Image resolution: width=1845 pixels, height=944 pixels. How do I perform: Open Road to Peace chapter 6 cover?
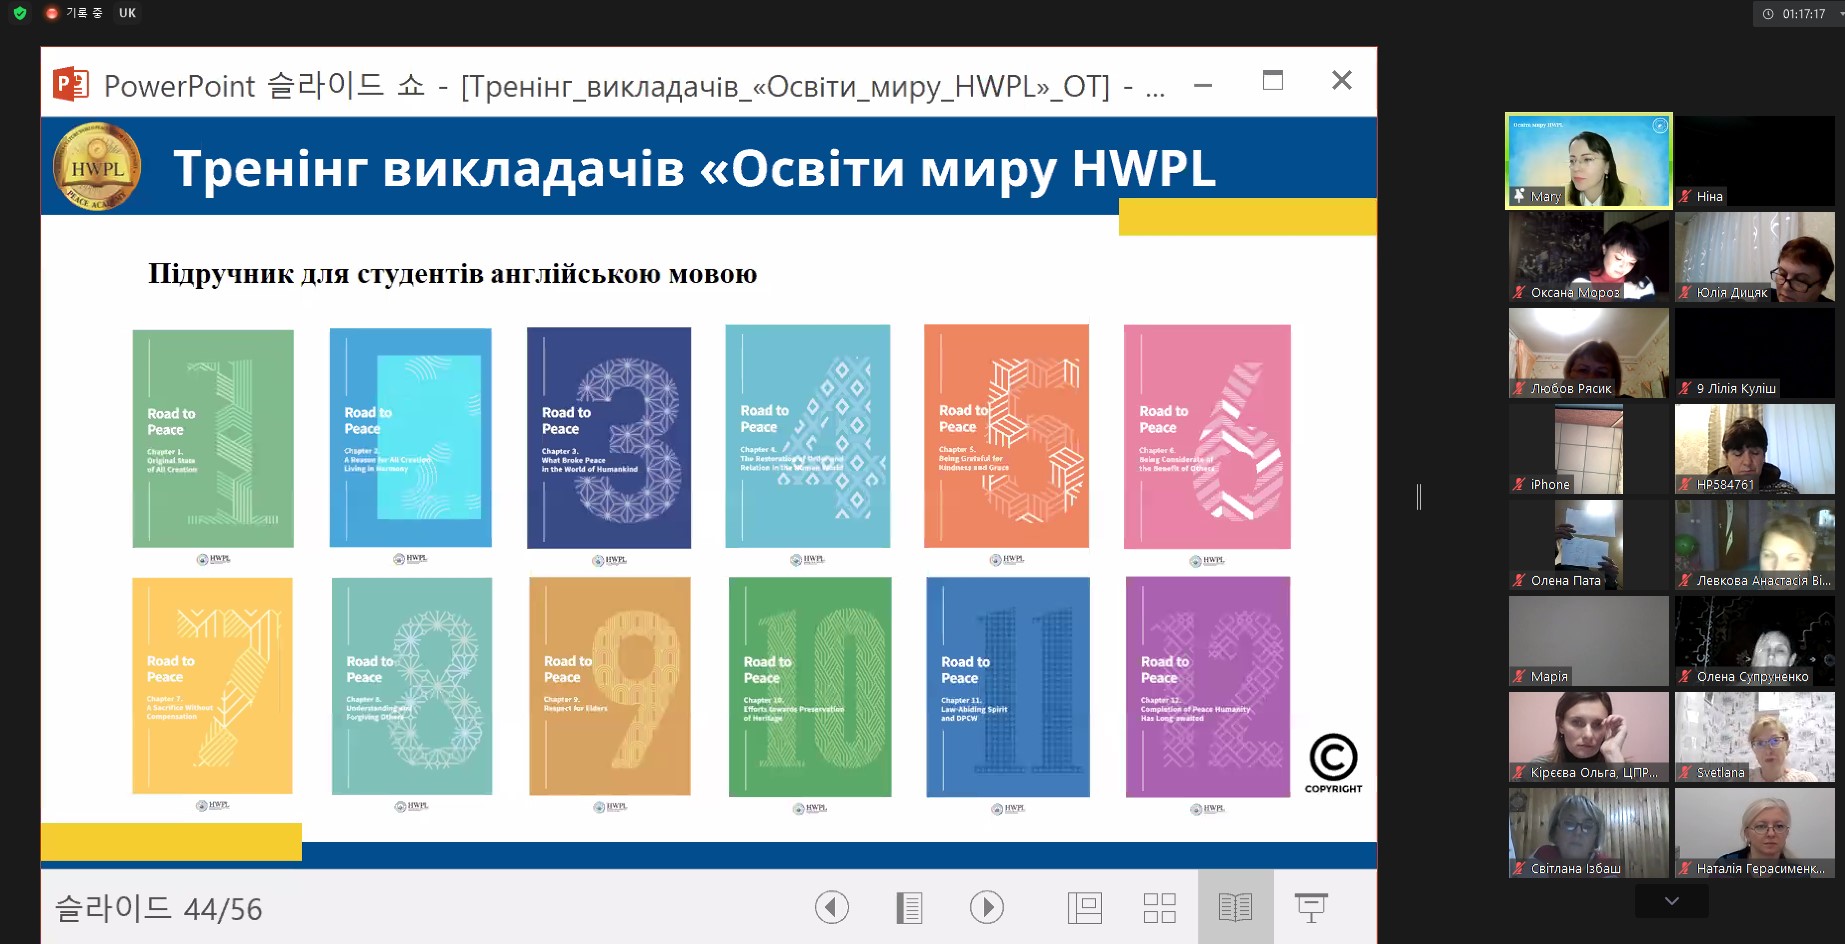[1207, 436]
